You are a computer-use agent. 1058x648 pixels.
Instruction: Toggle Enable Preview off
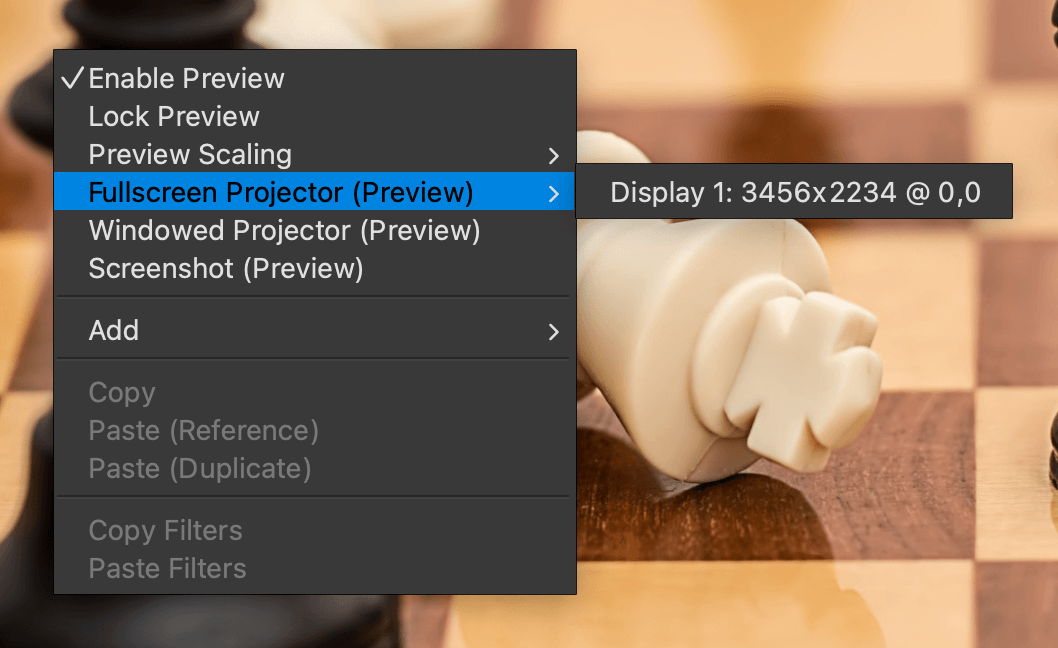[186, 78]
